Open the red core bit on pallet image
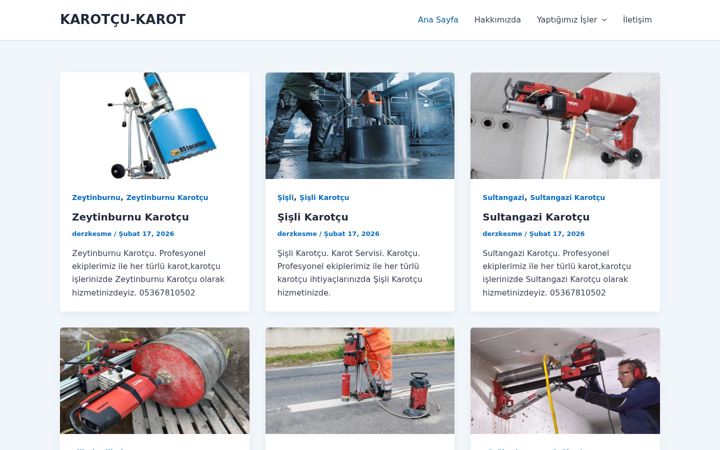Viewport: 720px width, 450px height. click(x=155, y=381)
